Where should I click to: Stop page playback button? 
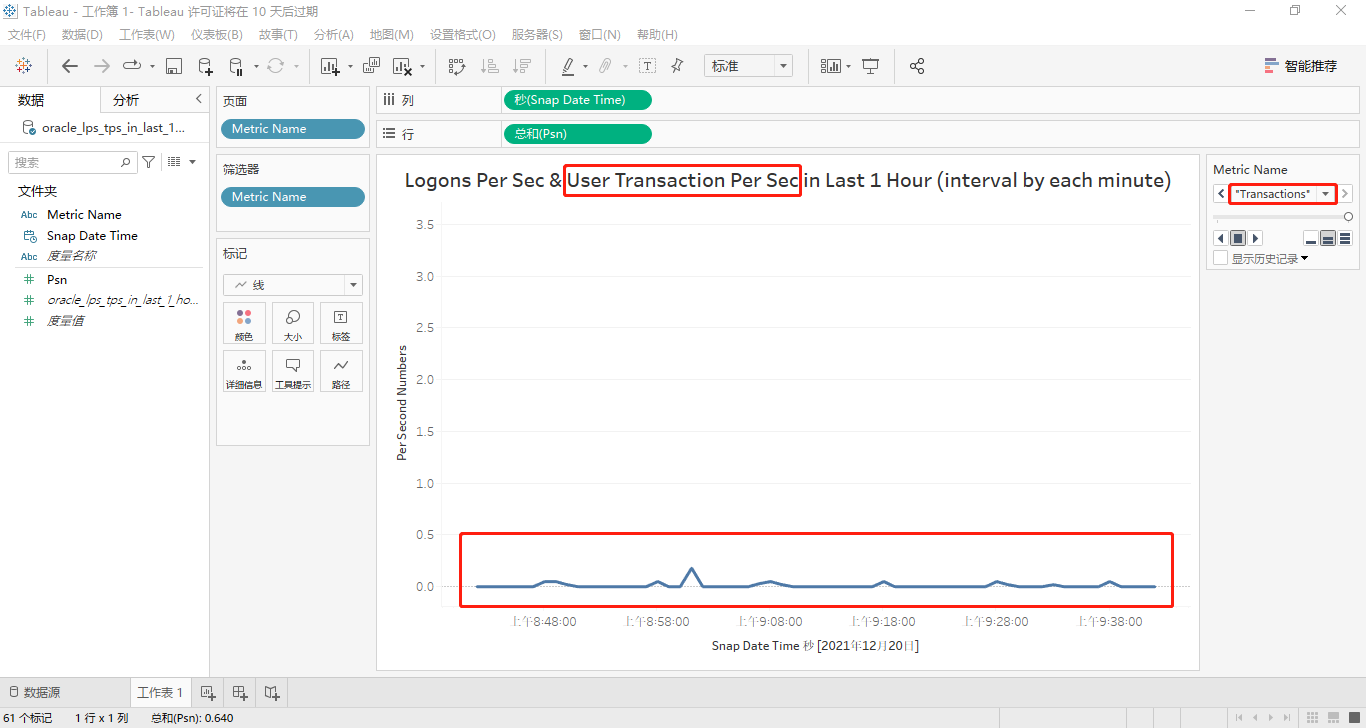pos(1238,238)
